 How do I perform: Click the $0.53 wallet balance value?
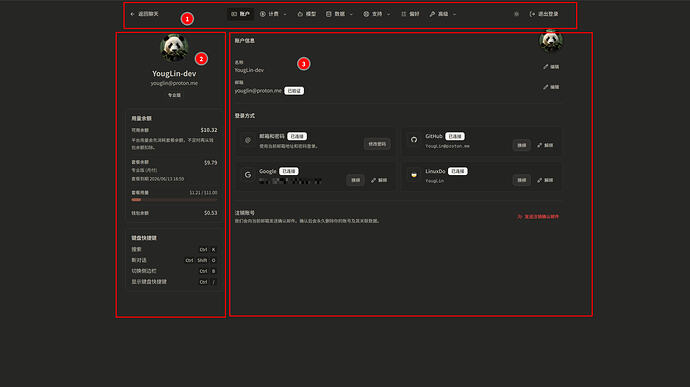coord(210,213)
